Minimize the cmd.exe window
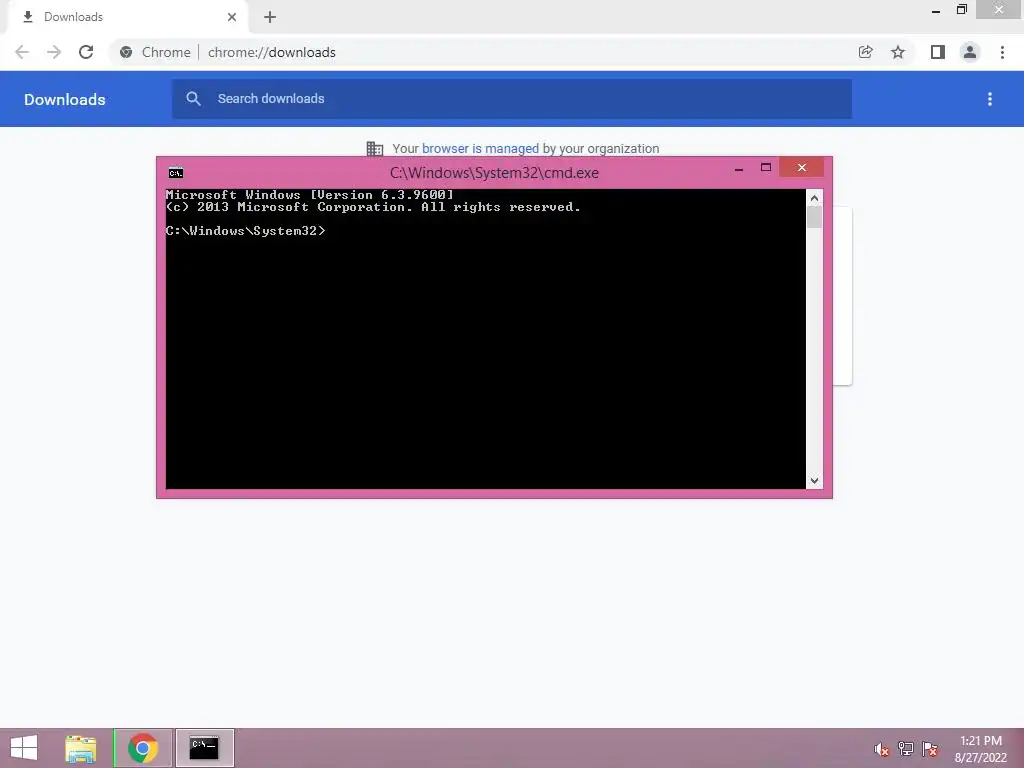This screenshot has height=768, width=1024. [739, 168]
